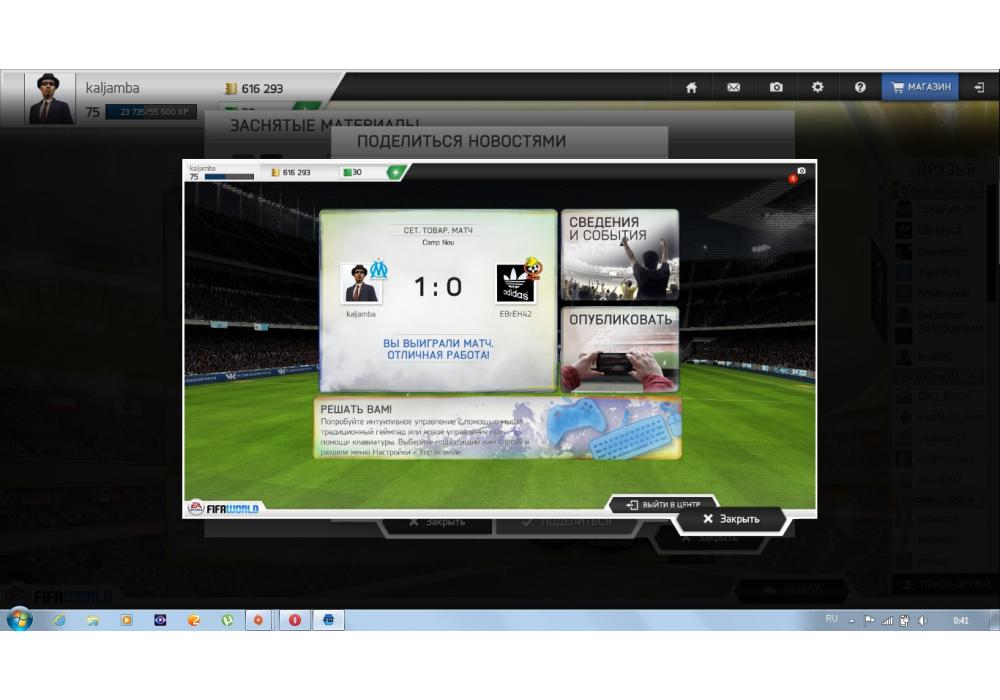Show hidden tray icons arrow
Image resolution: width=1000 pixels, height=700 pixels.
[x=851, y=620]
